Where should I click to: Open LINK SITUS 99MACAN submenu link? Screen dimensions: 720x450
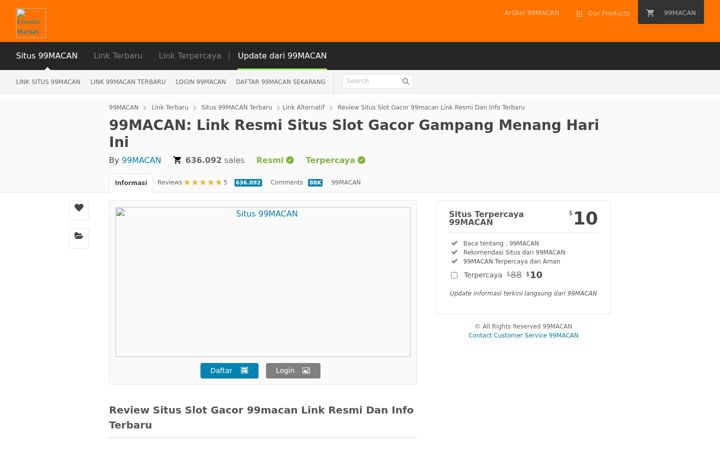(x=48, y=82)
